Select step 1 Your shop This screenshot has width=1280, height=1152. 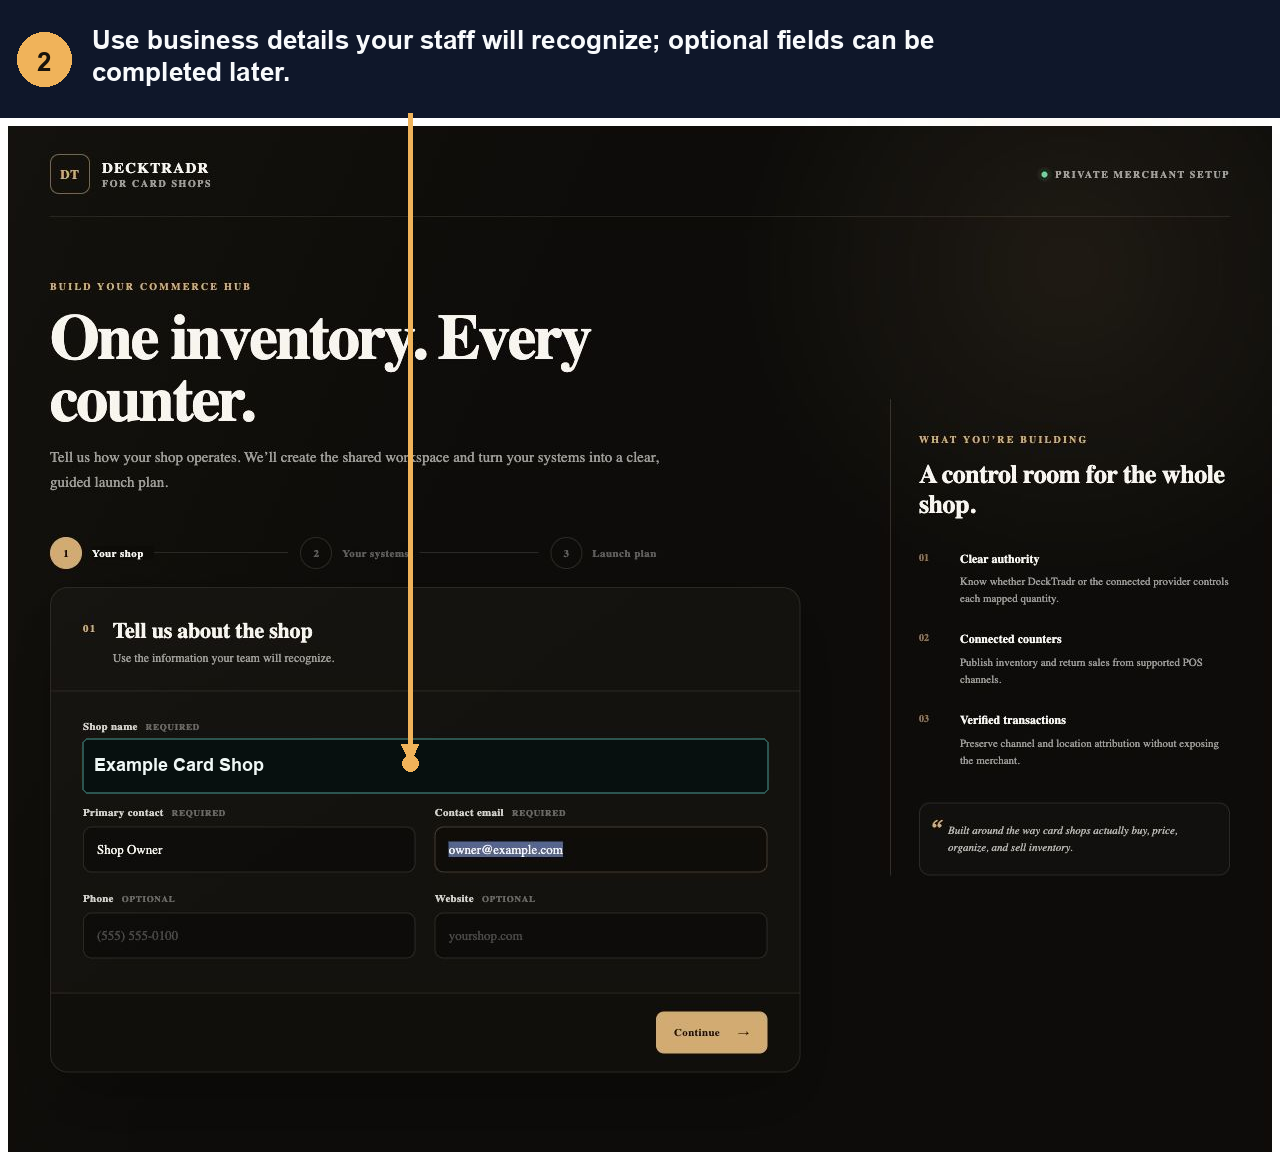tap(97, 553)
